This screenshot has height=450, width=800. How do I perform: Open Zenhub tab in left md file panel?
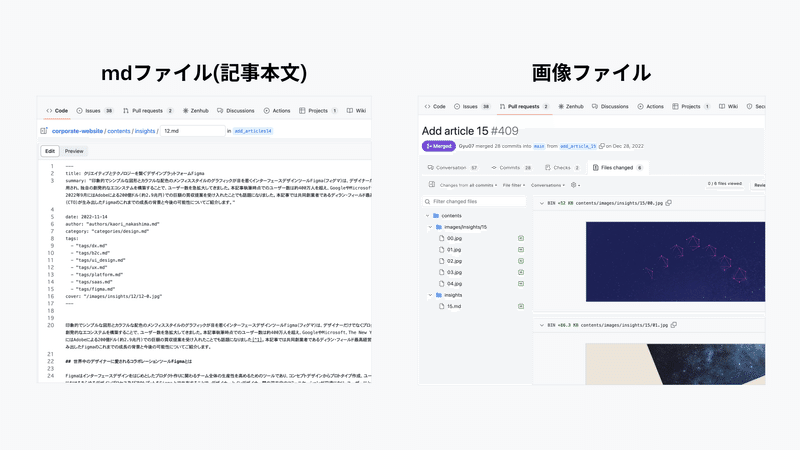click(196, 111)
